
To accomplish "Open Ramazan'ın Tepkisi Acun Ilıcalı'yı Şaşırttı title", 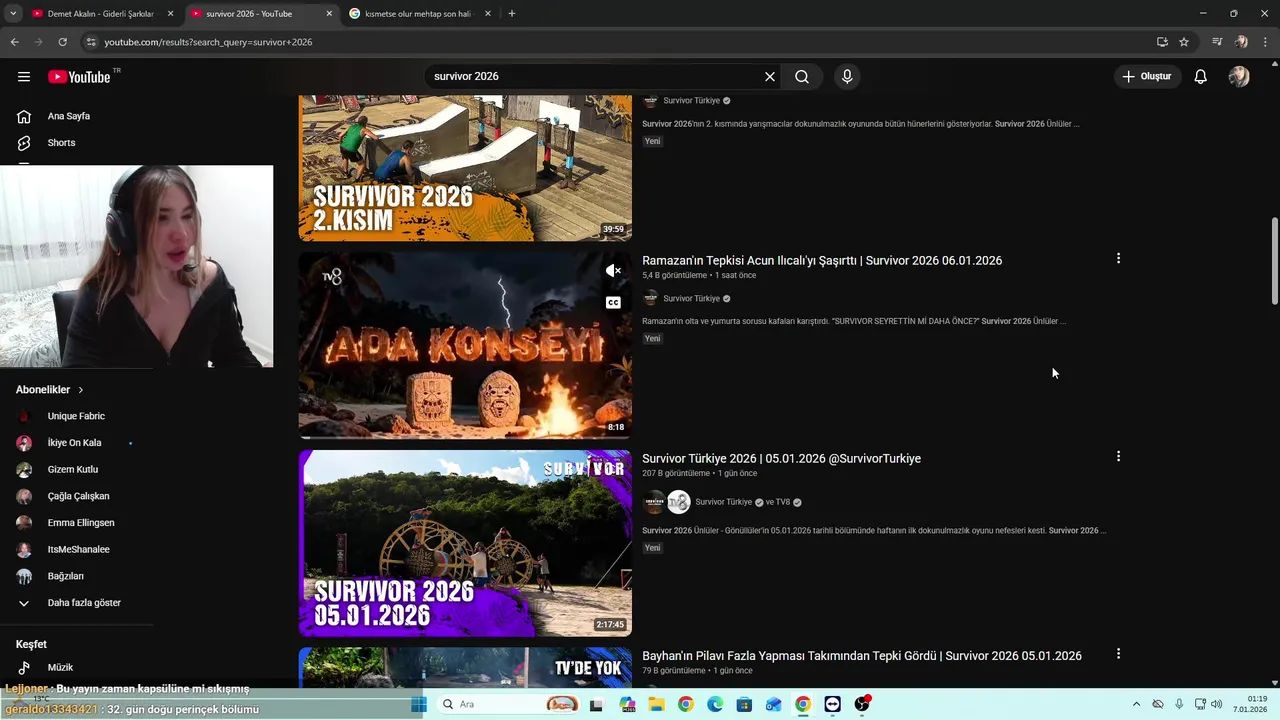I will coord(822,261).
